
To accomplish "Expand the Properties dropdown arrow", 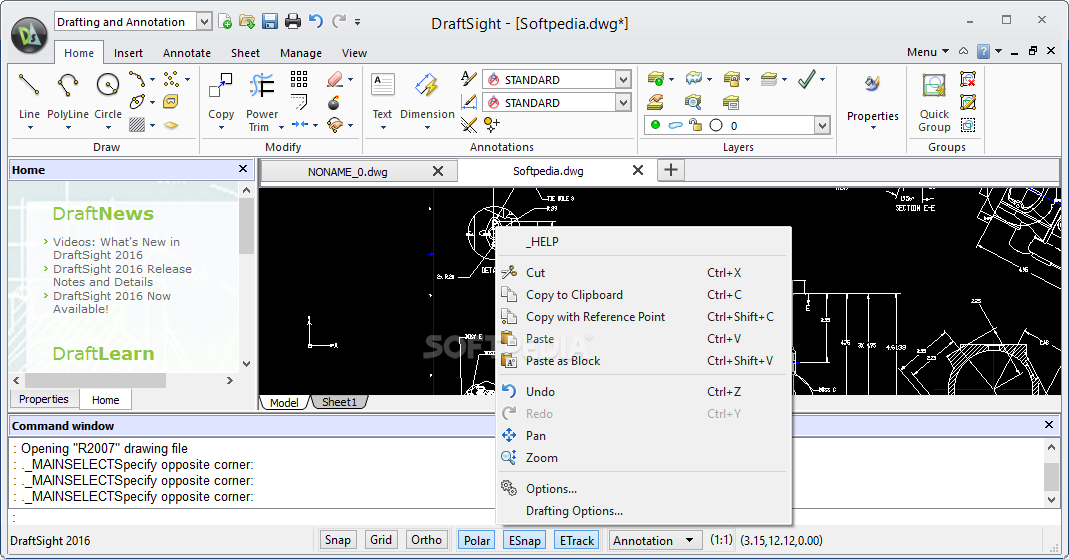I will pos(873,127).
